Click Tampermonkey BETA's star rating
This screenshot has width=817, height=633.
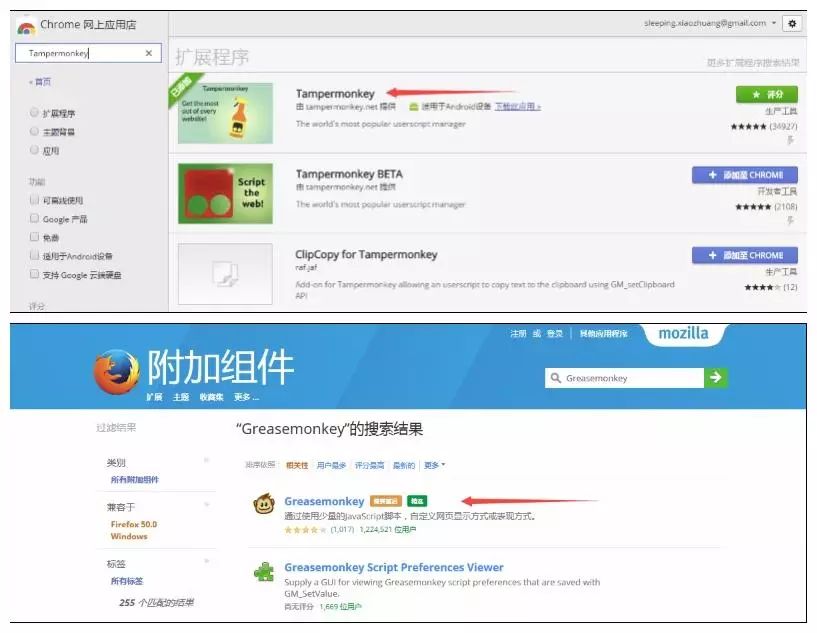click(x=753, y=207)
